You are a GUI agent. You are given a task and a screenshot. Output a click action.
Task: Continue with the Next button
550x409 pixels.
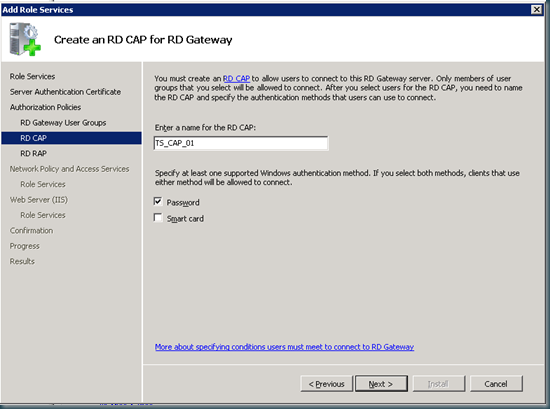381,384
